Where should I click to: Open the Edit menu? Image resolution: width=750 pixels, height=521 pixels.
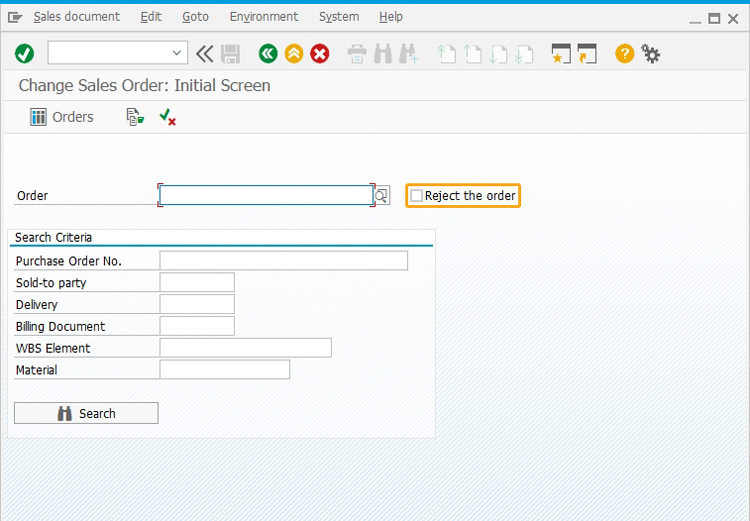pyautogui.click(x=151, y=17)
